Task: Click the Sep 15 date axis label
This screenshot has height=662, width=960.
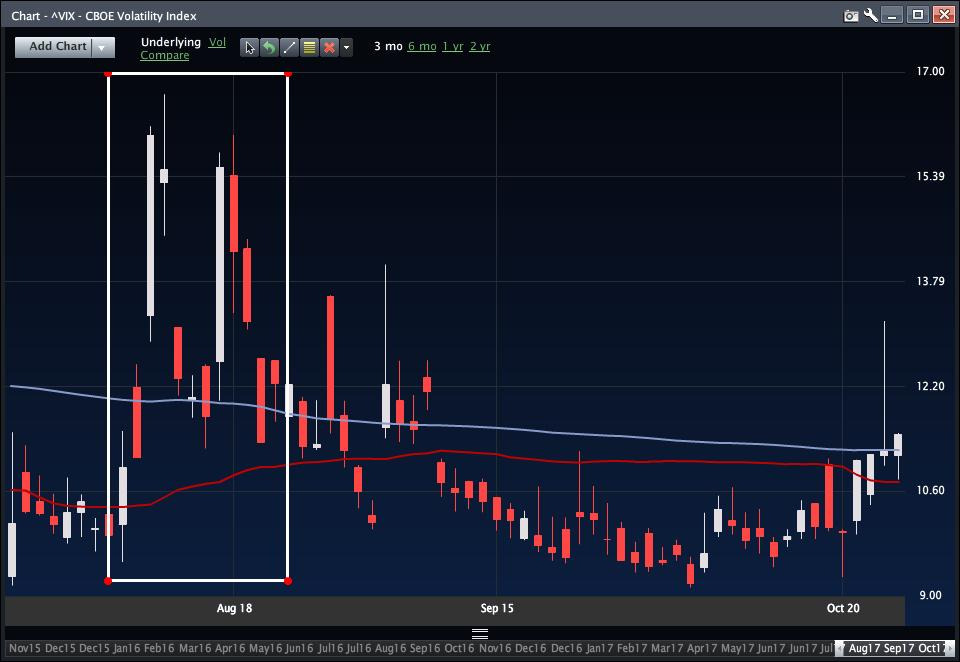Action: pyautogui.click(x=497, y=608)
